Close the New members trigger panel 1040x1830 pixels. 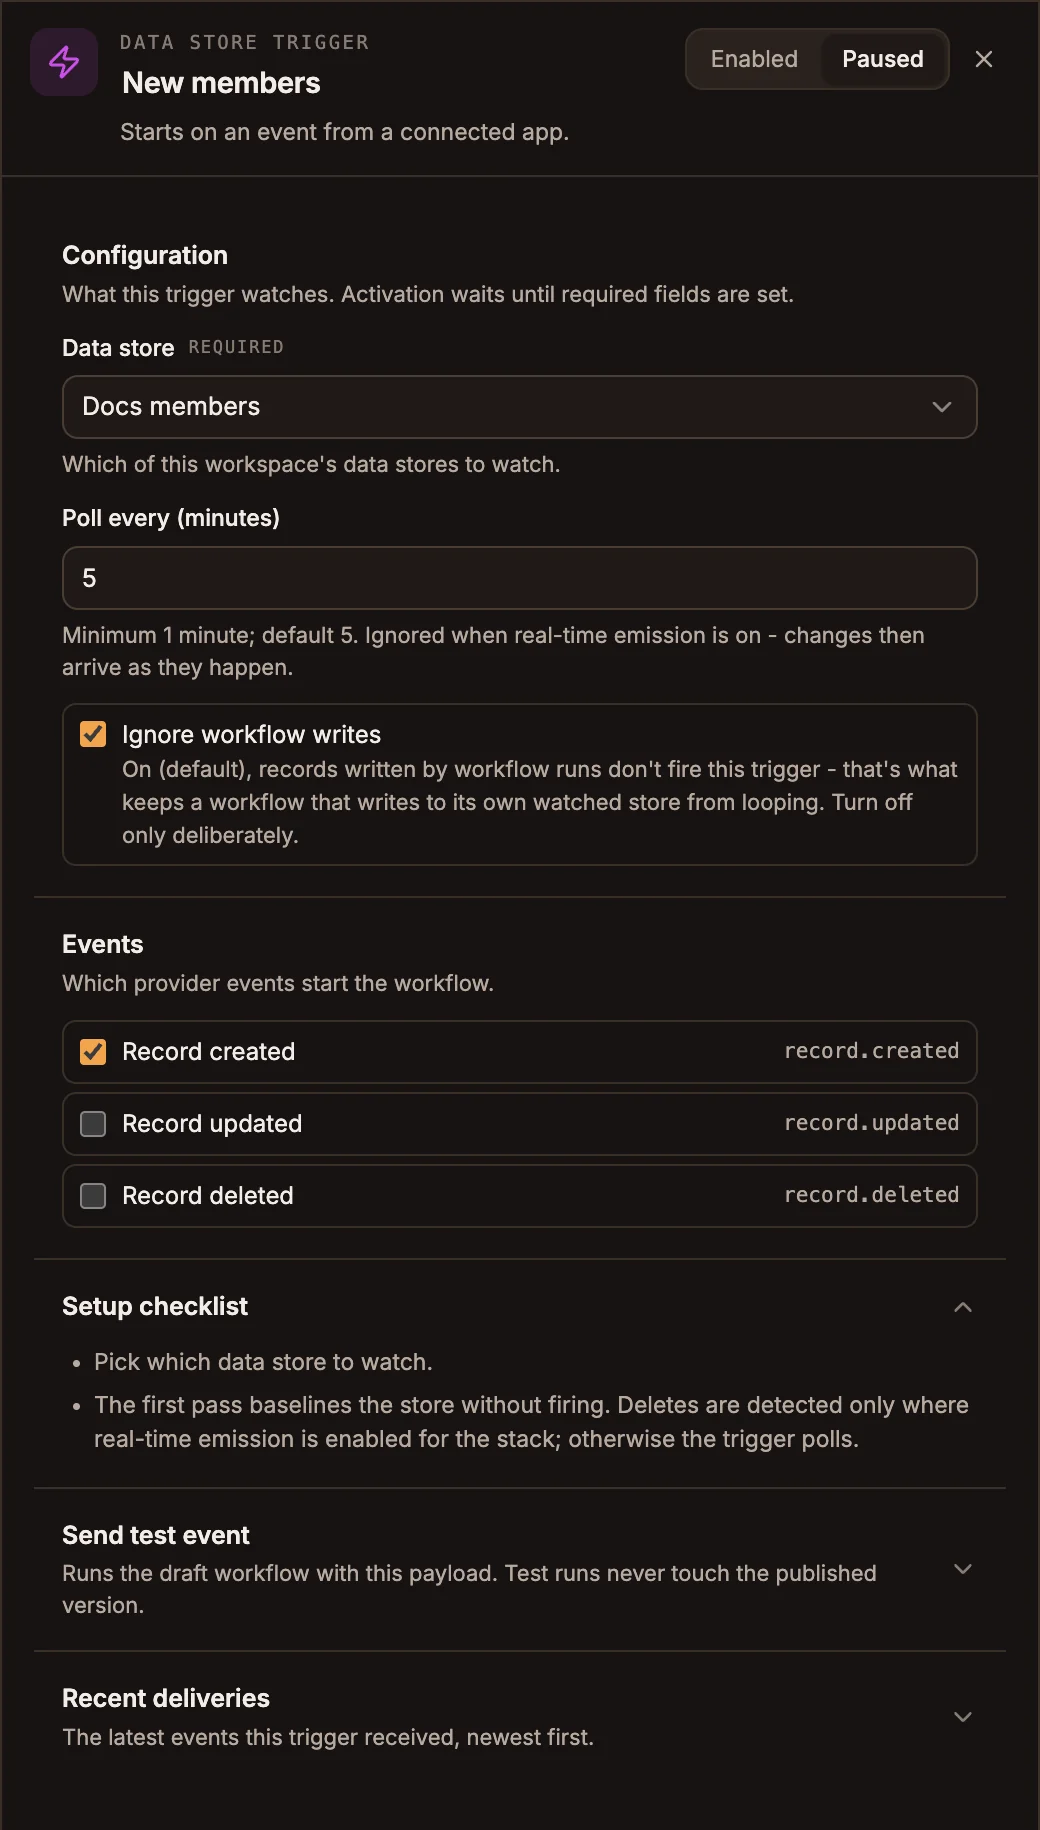click(x=984, y=59)
